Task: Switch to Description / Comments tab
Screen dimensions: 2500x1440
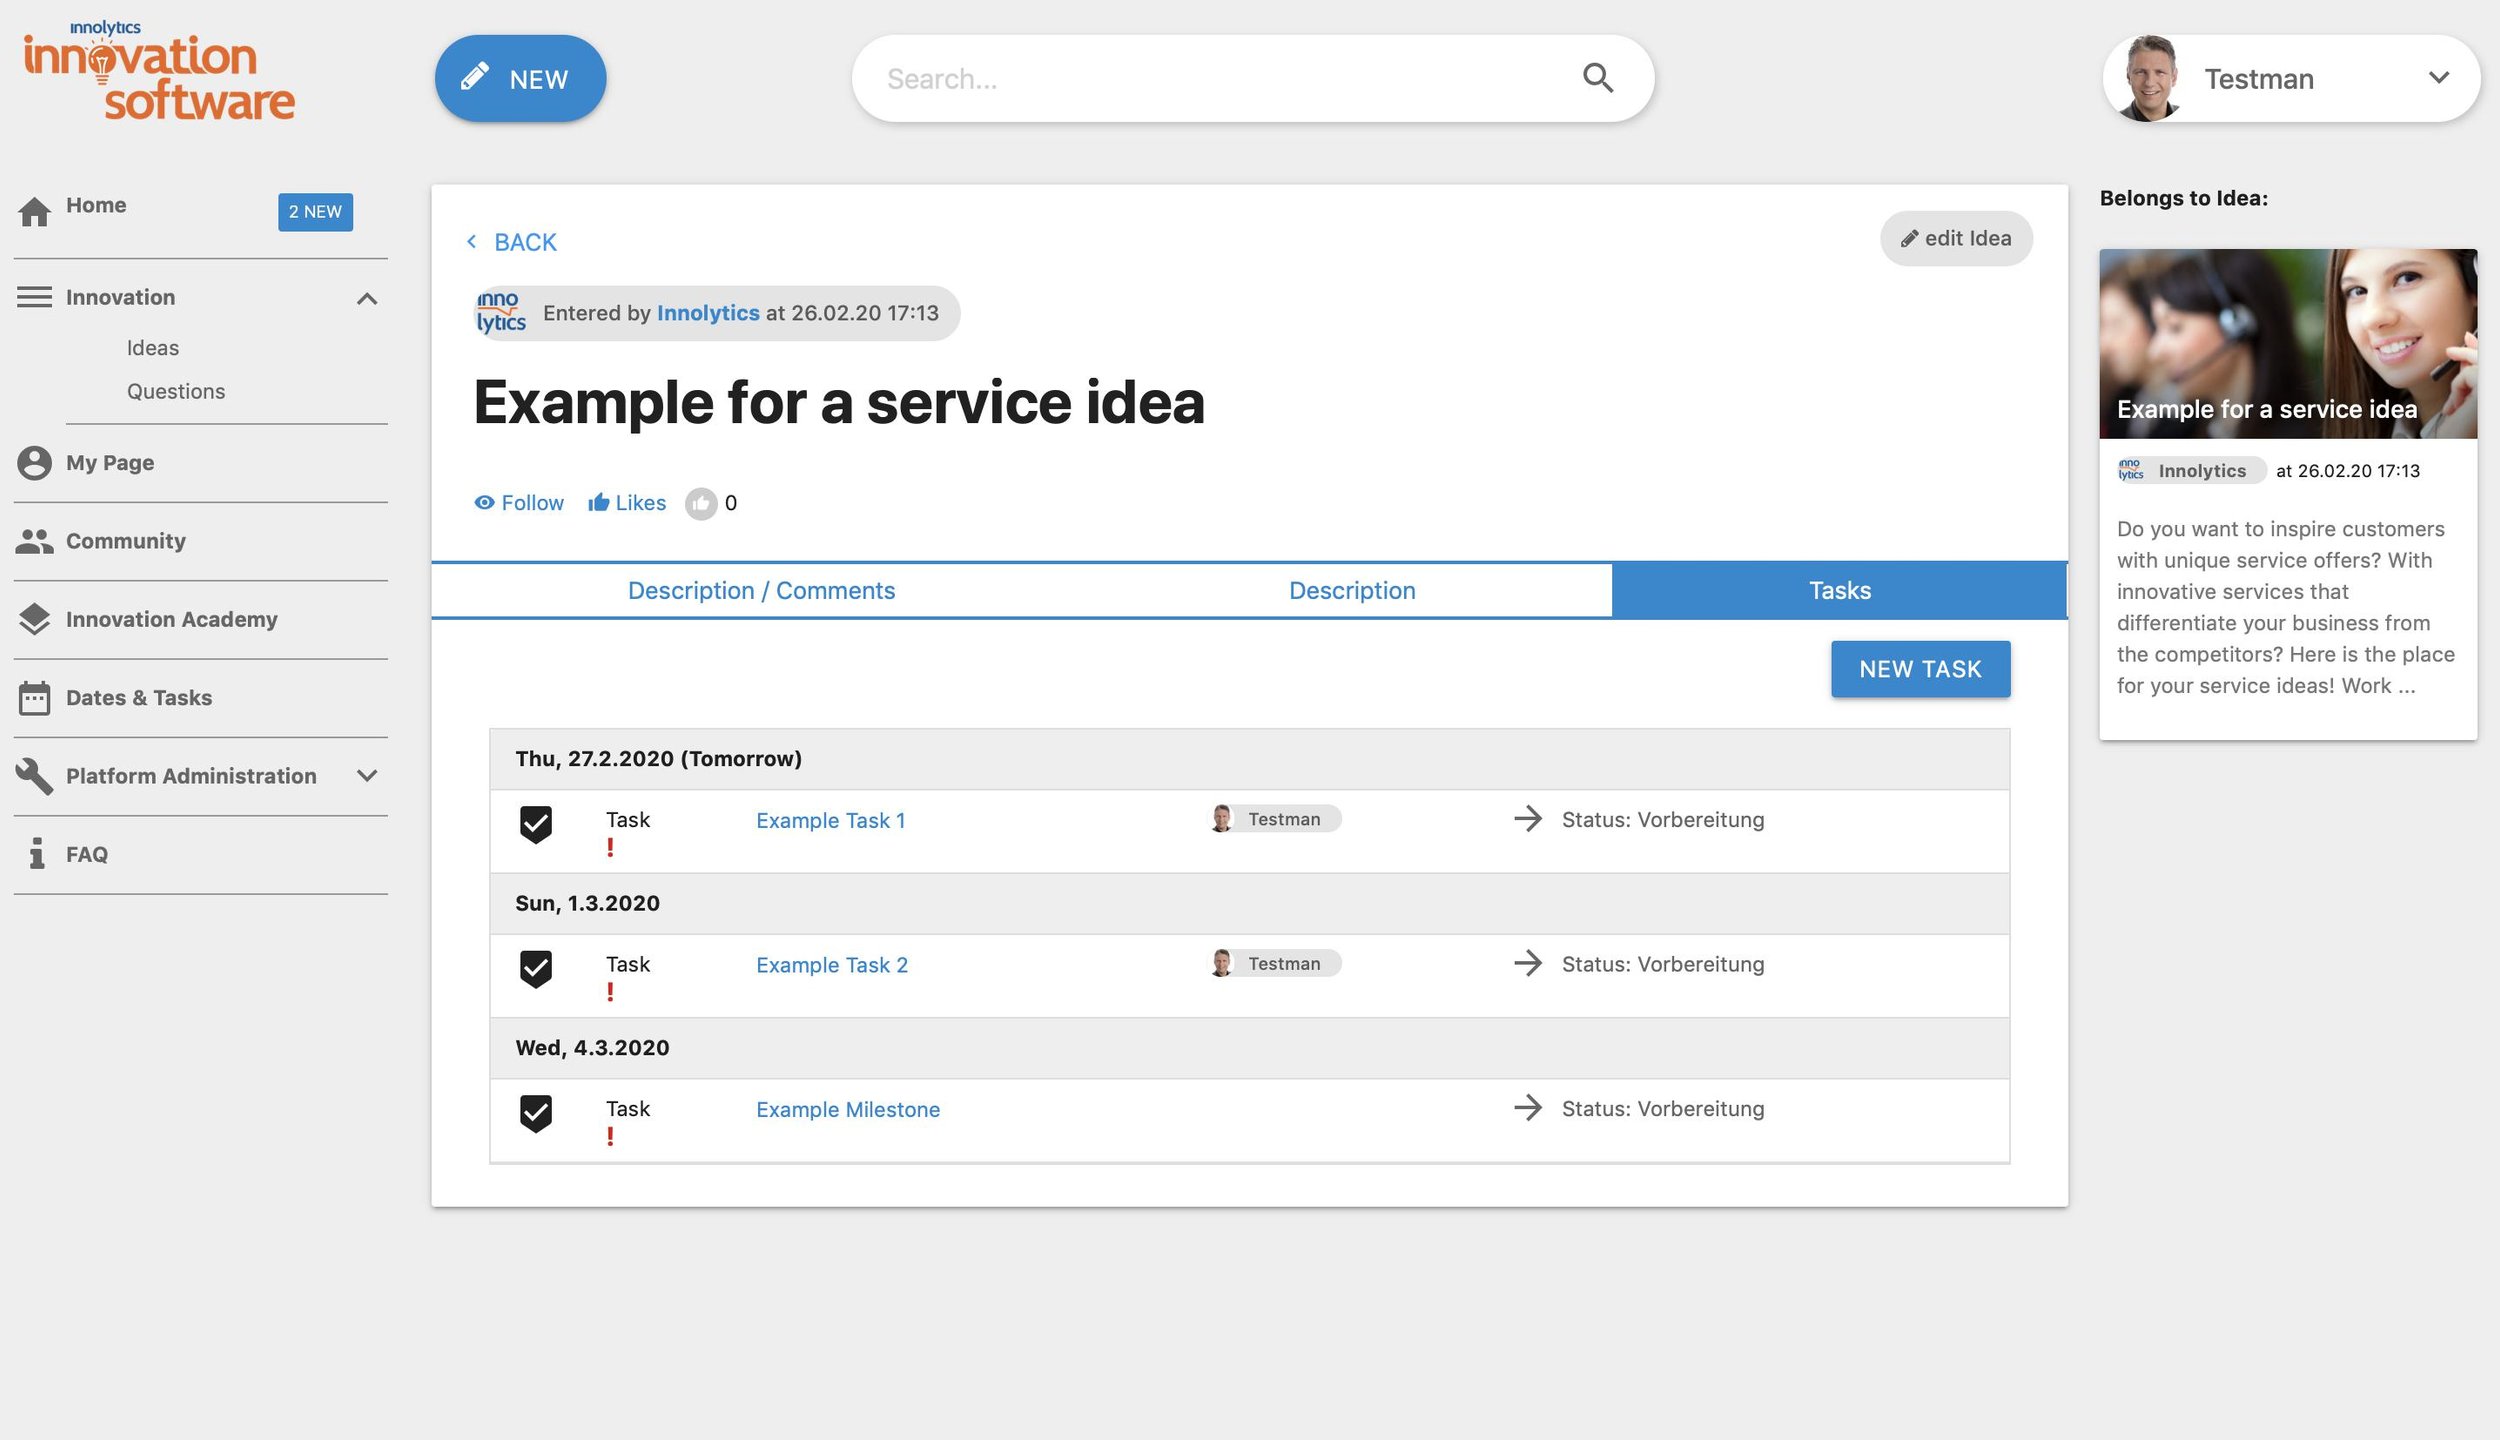Action: coord(761,591)
